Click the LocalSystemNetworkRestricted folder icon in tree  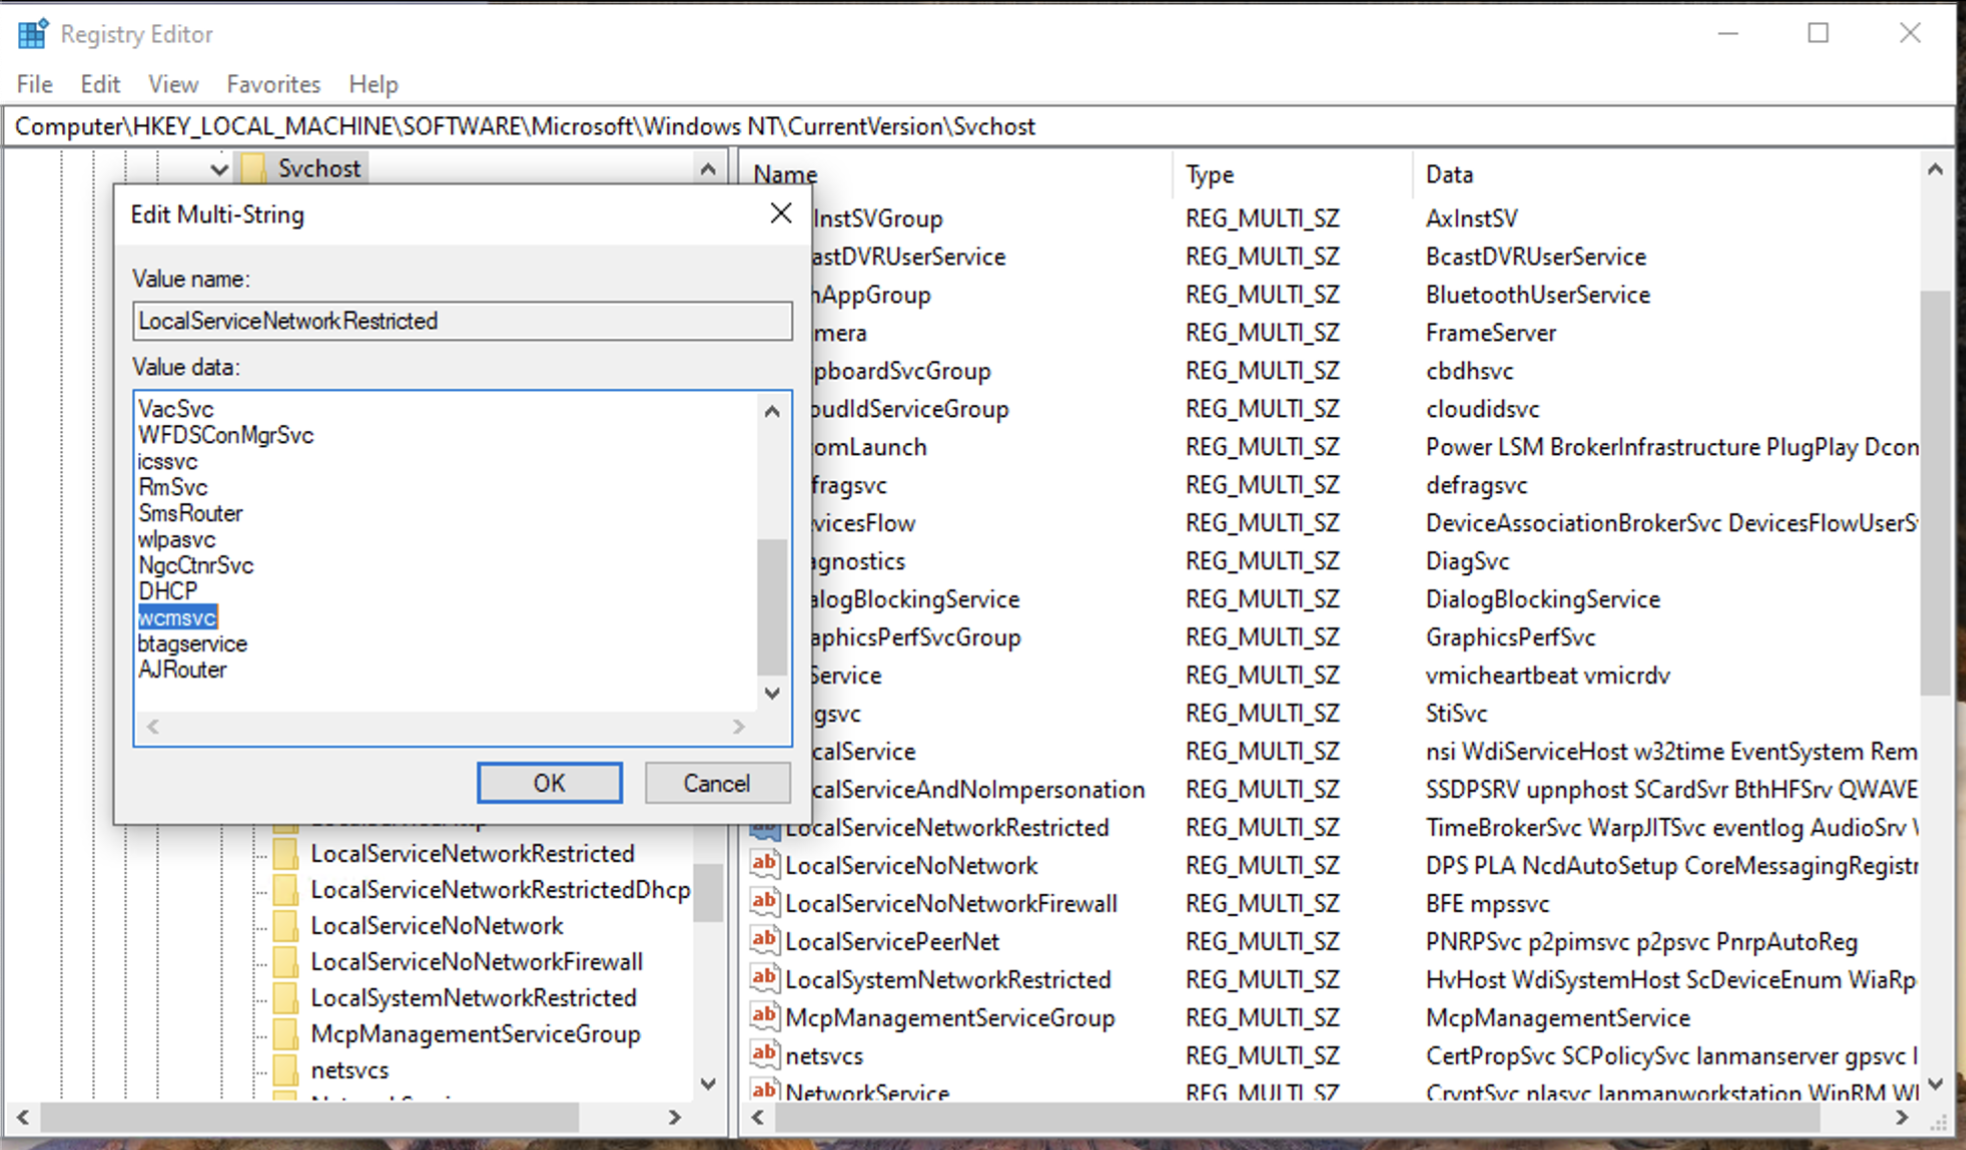[x=286, y=997]
